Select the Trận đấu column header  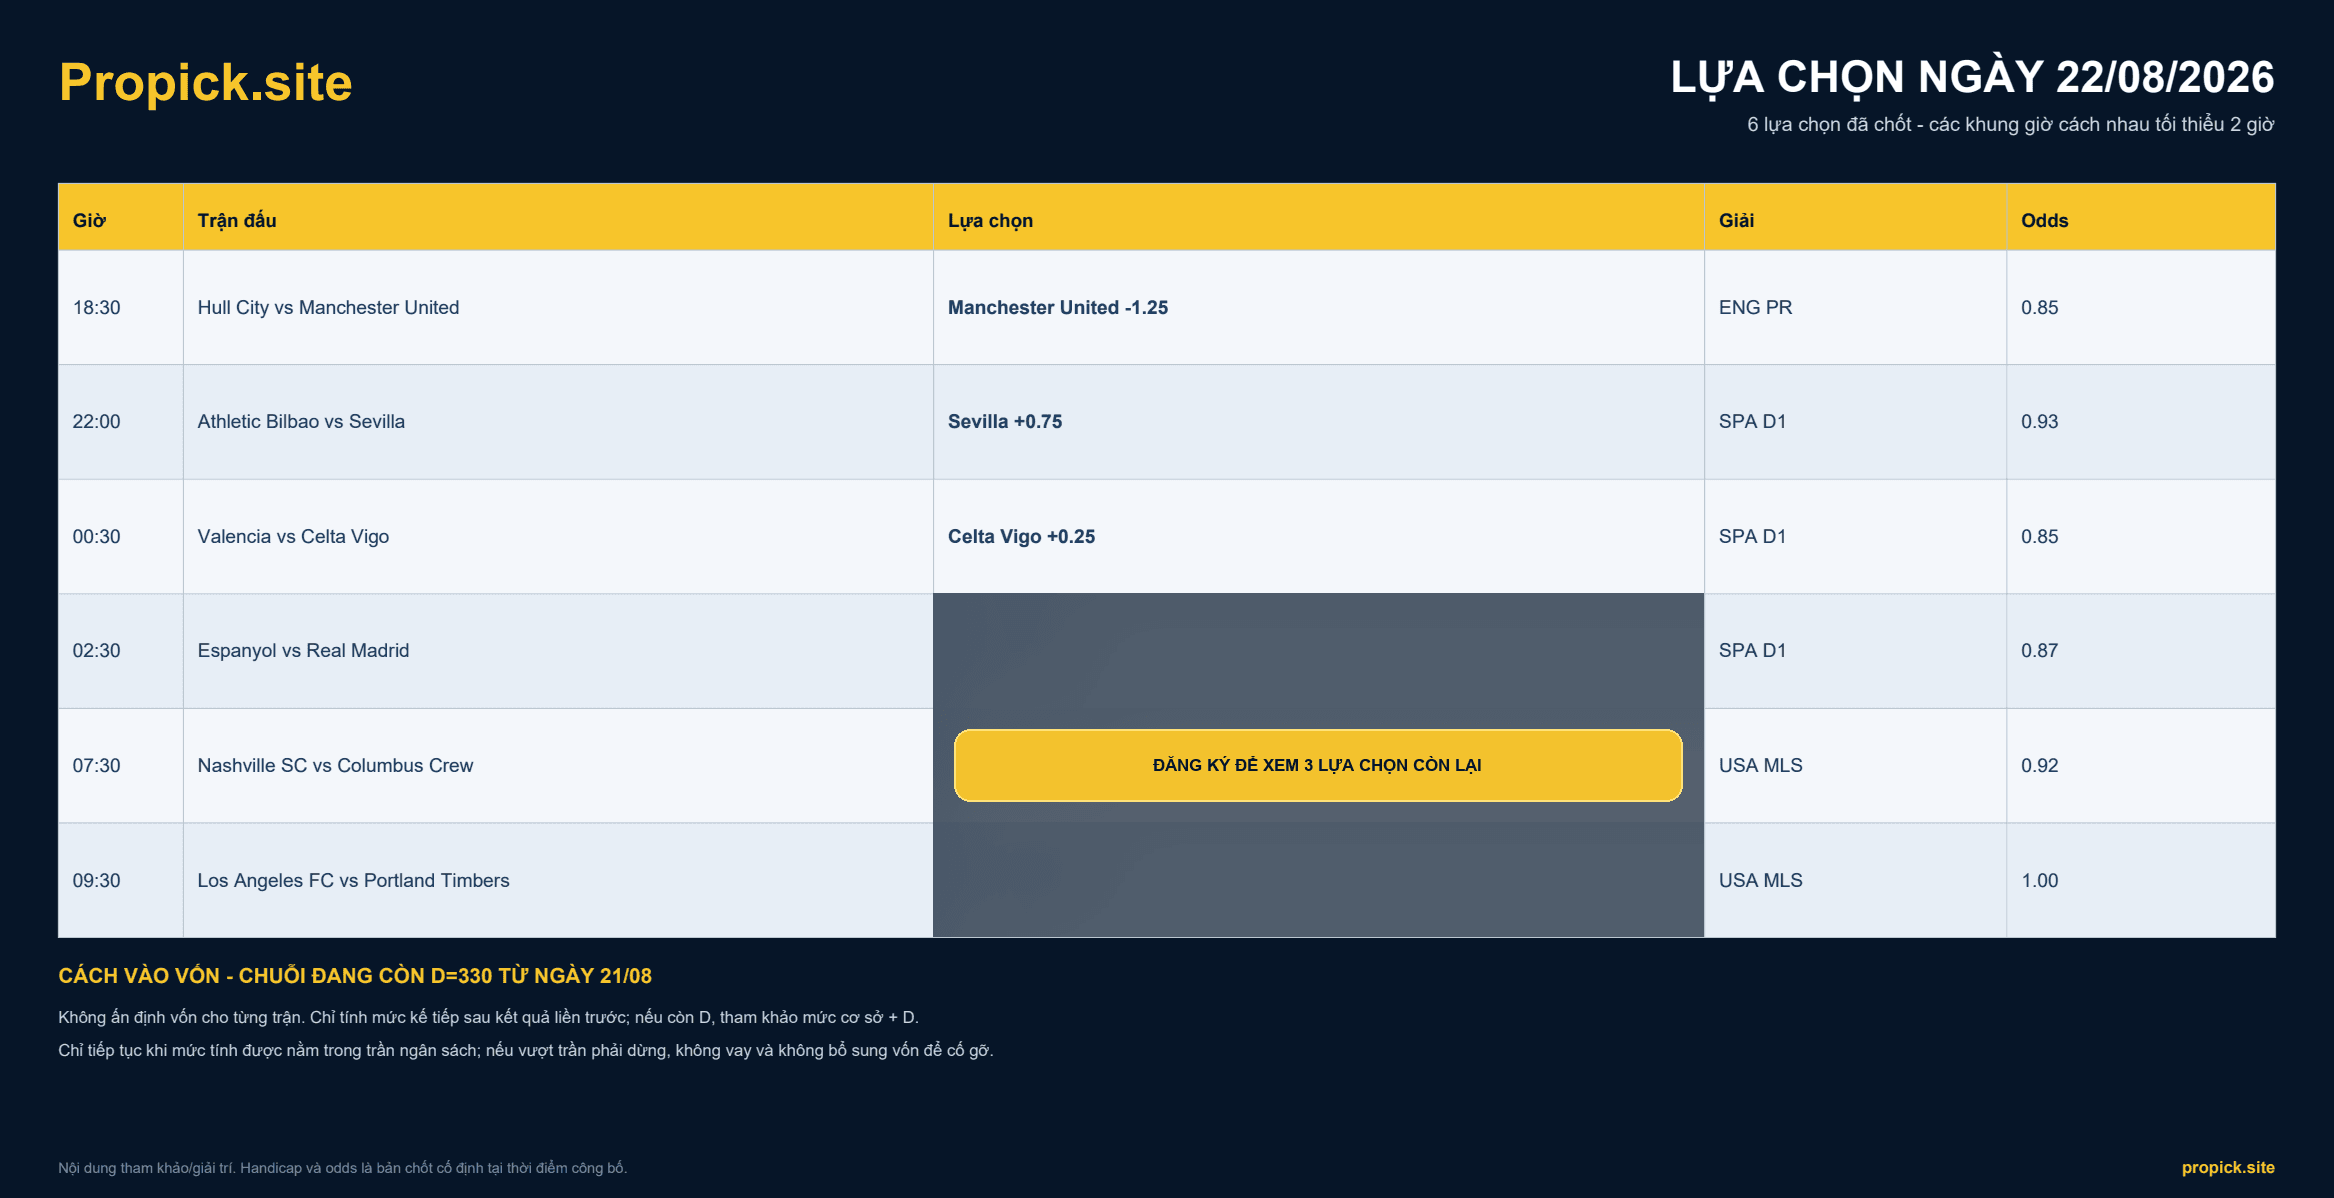237,220
